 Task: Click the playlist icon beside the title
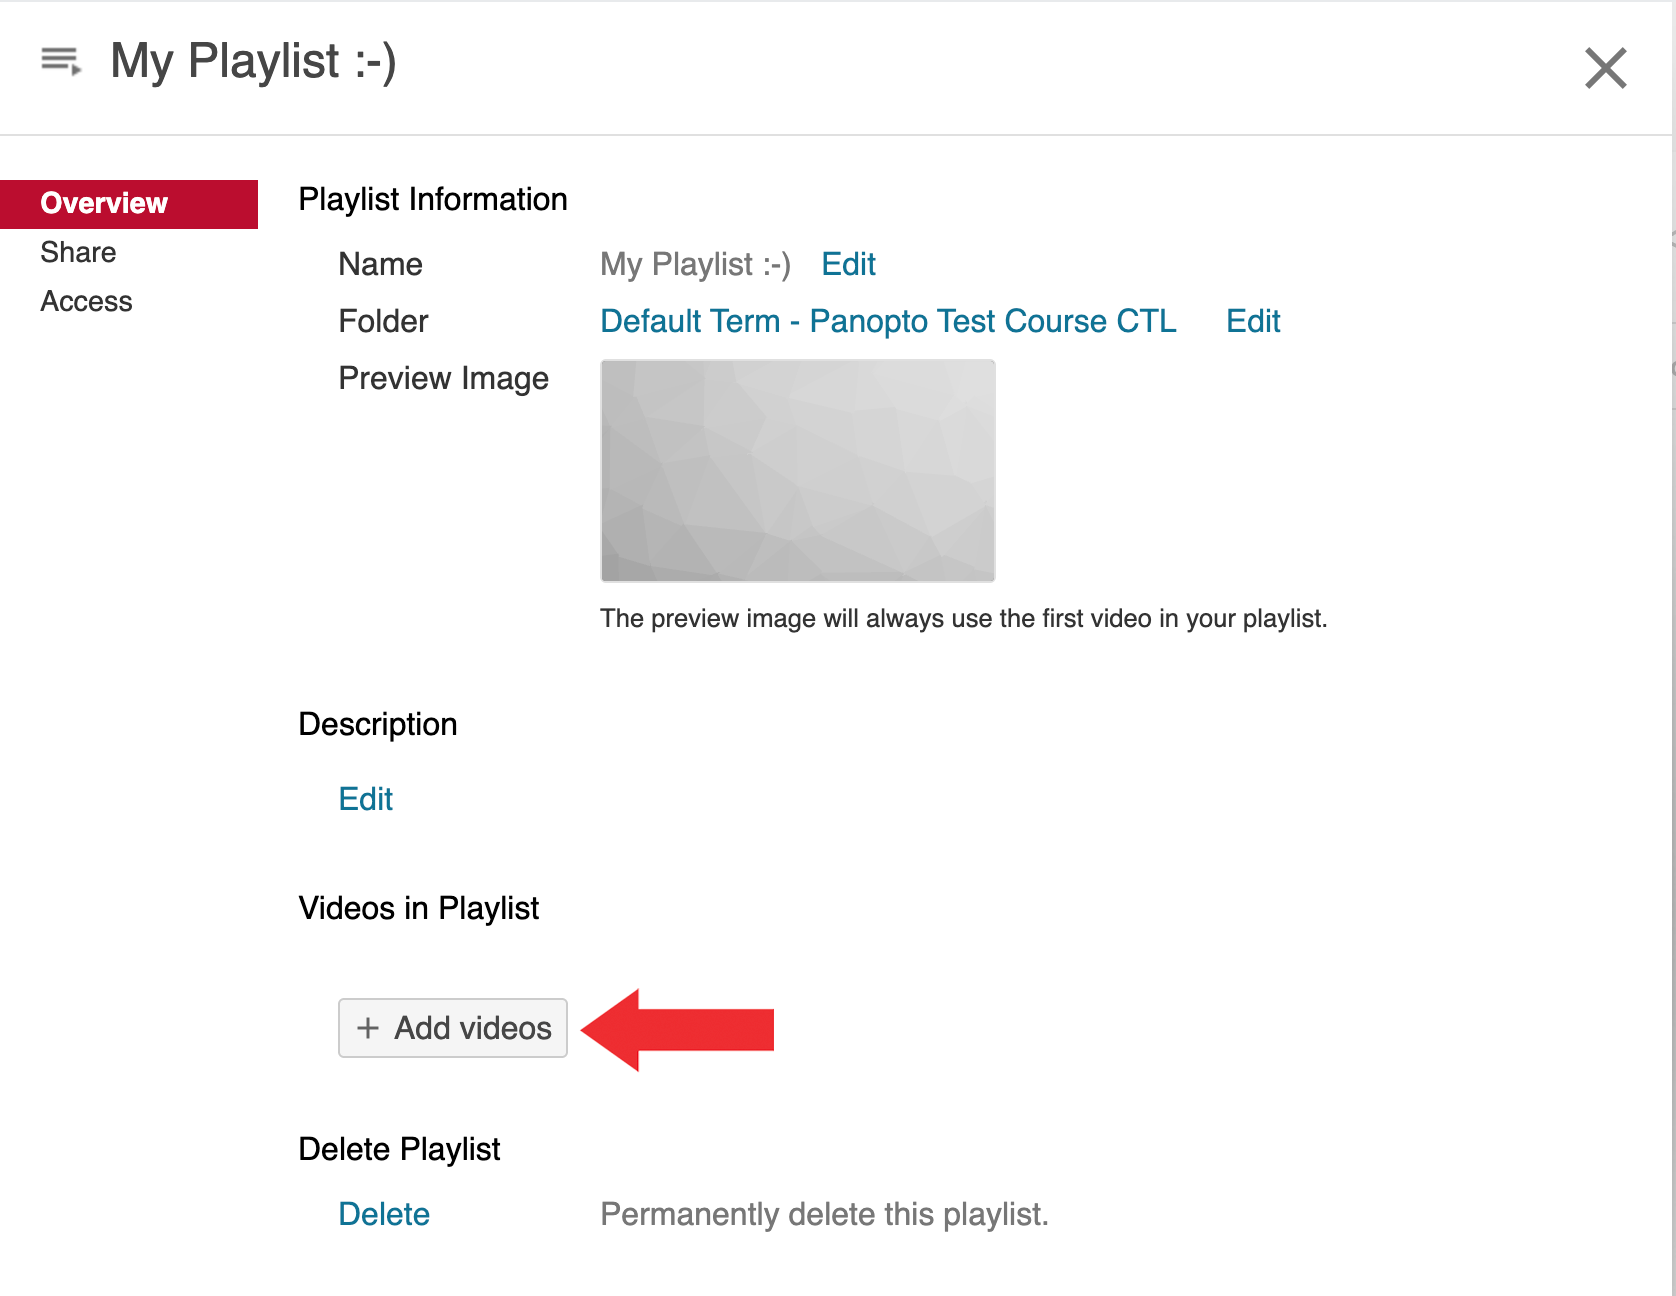[60, 61]
